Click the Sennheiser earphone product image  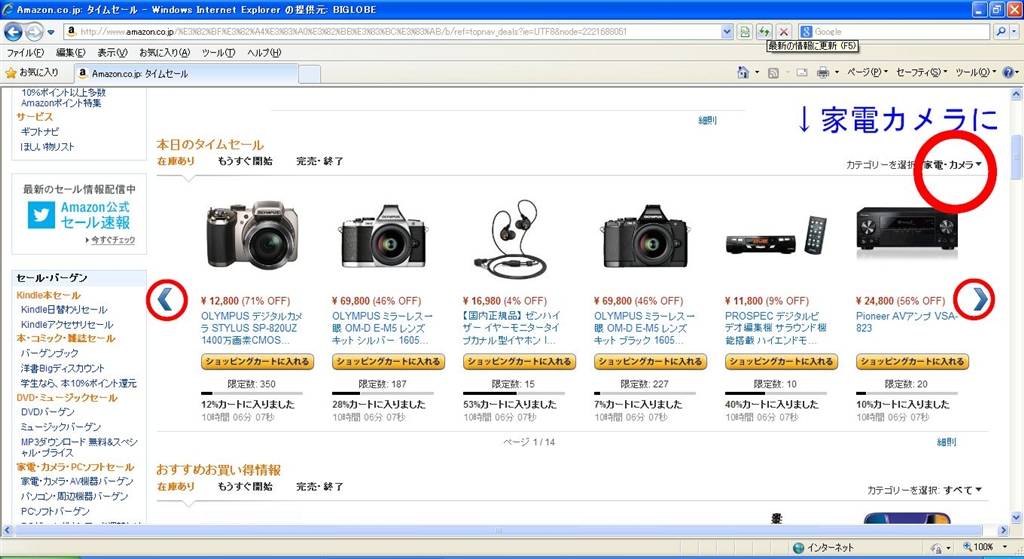[511, 239]
